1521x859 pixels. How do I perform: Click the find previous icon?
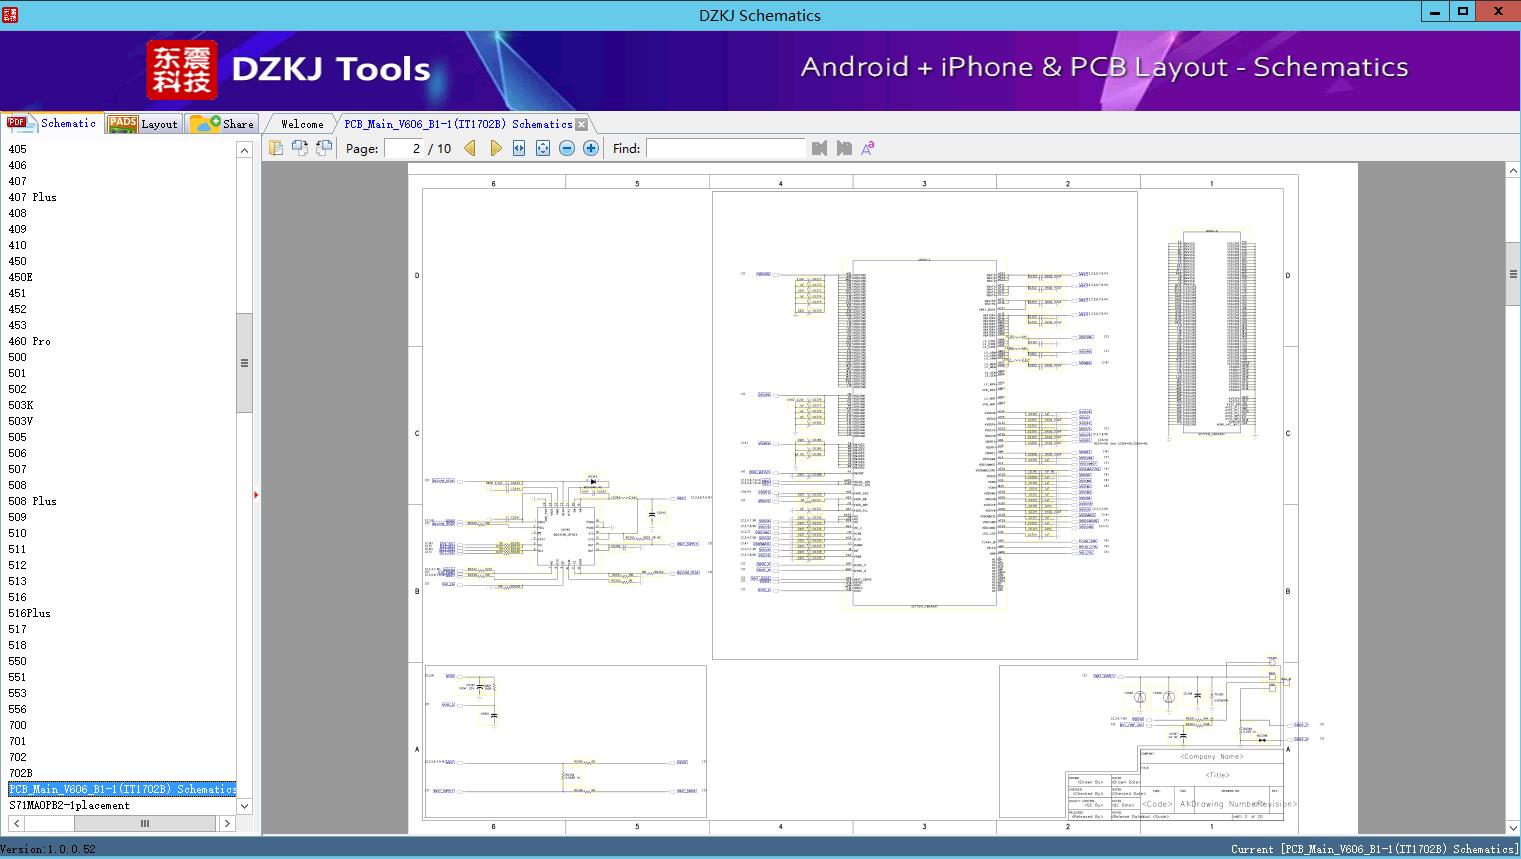pyautogui.click(x=820, y=148)
